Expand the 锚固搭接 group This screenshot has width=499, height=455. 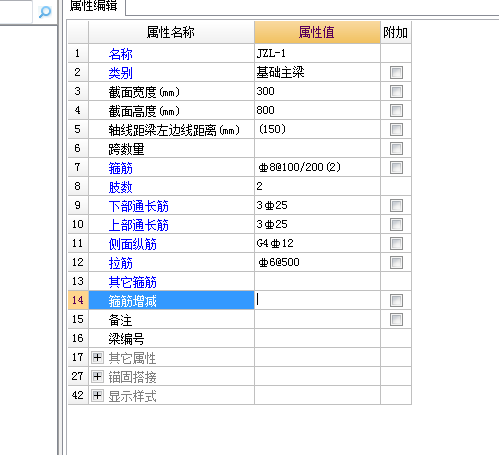click(97, 377)
